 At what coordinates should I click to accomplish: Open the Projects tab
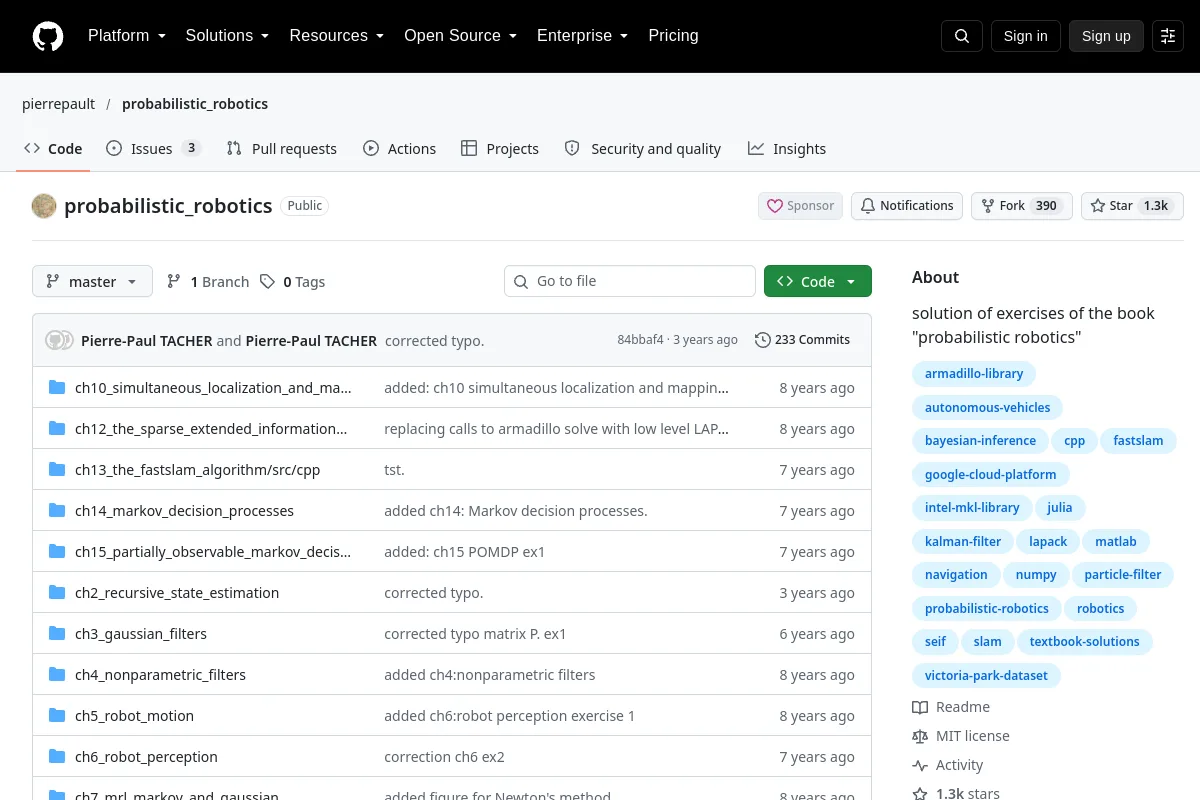[x=500, y=149]
